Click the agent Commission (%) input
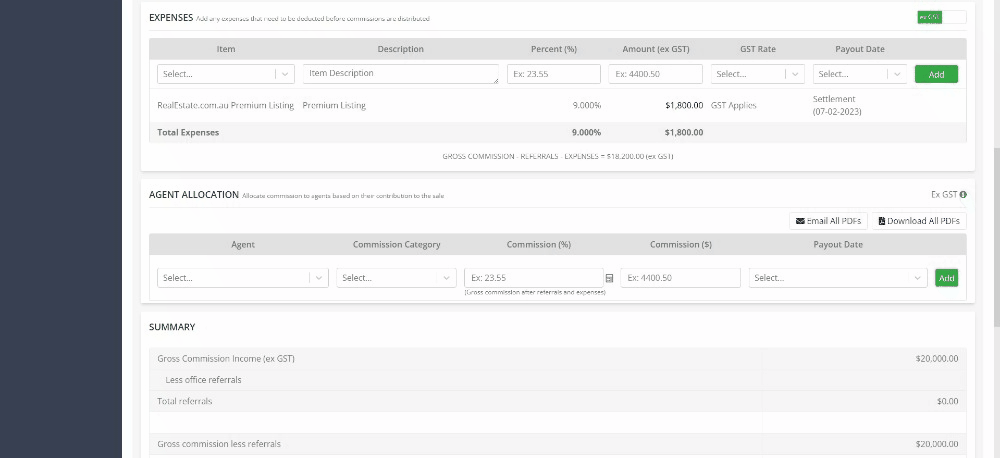Viewport: 1000px width, 458px height. [533, 278]
